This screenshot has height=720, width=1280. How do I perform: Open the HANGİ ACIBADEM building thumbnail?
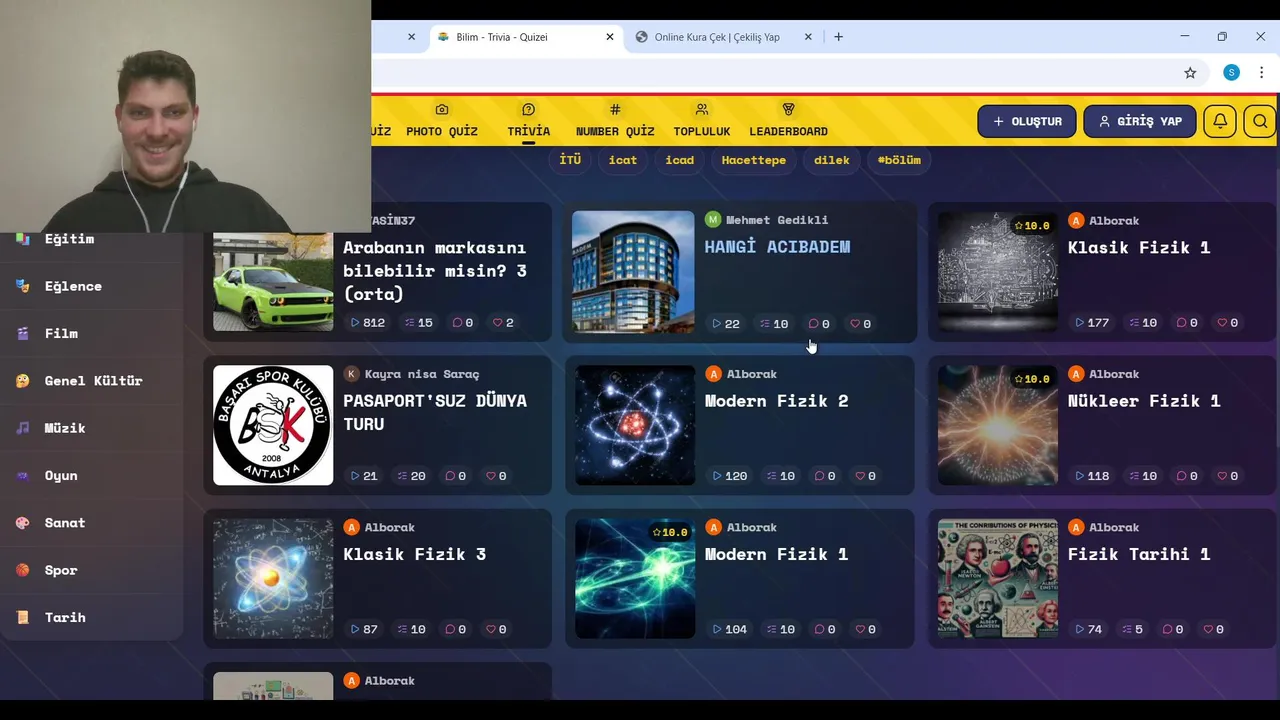633,272
